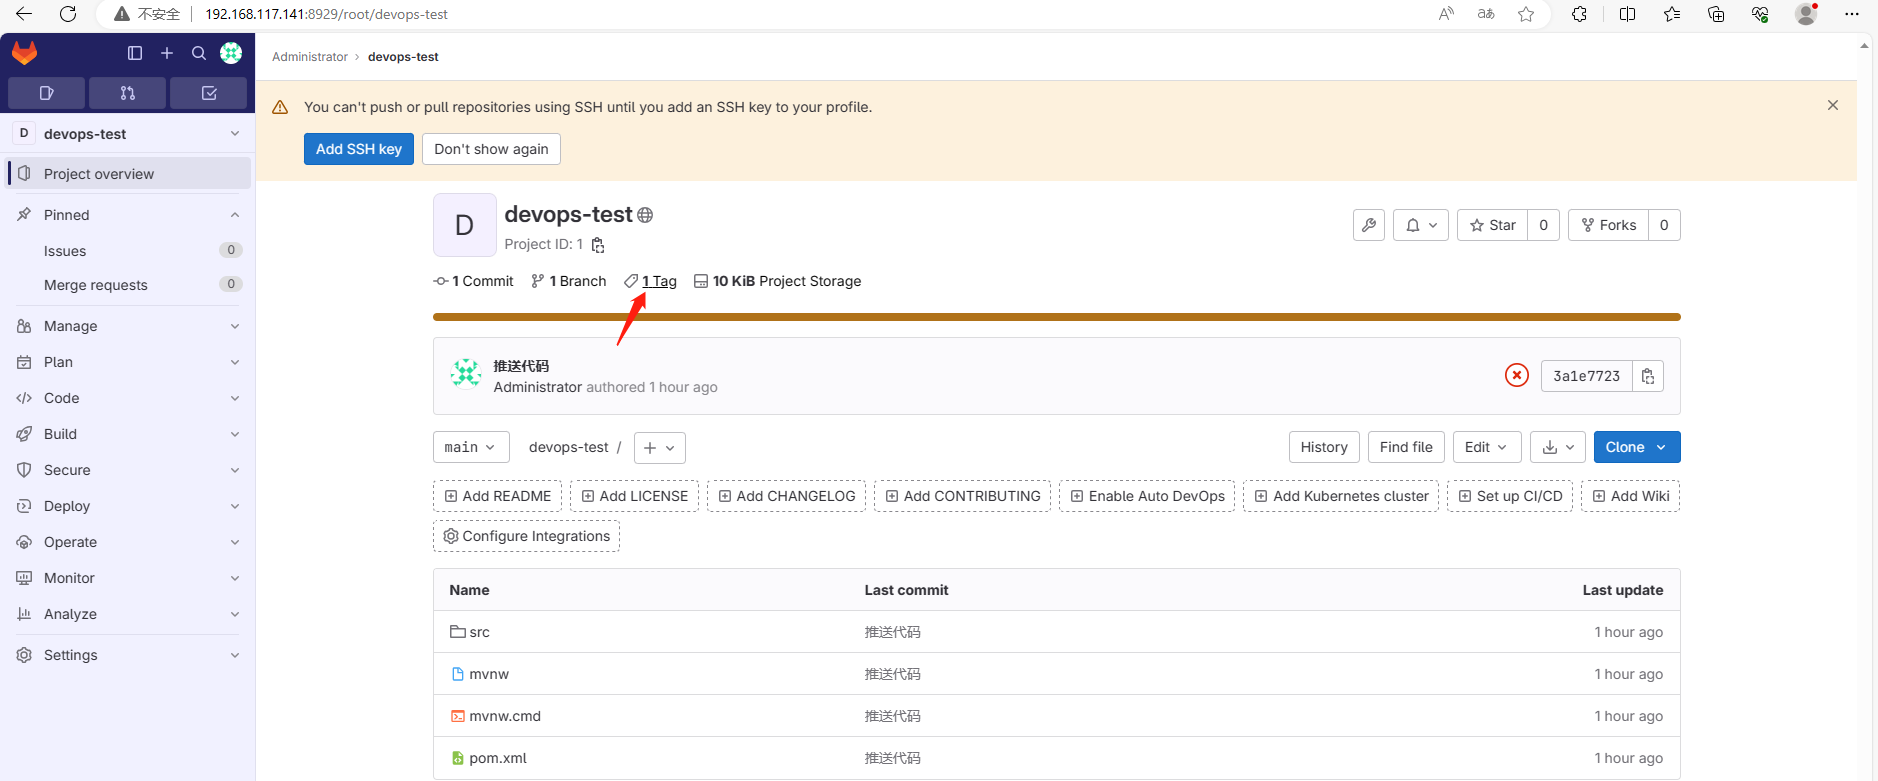Expand the Deploy menu
Image resolution: width=1878 pixels, height=781 pixels.
(x=128, y=506)
